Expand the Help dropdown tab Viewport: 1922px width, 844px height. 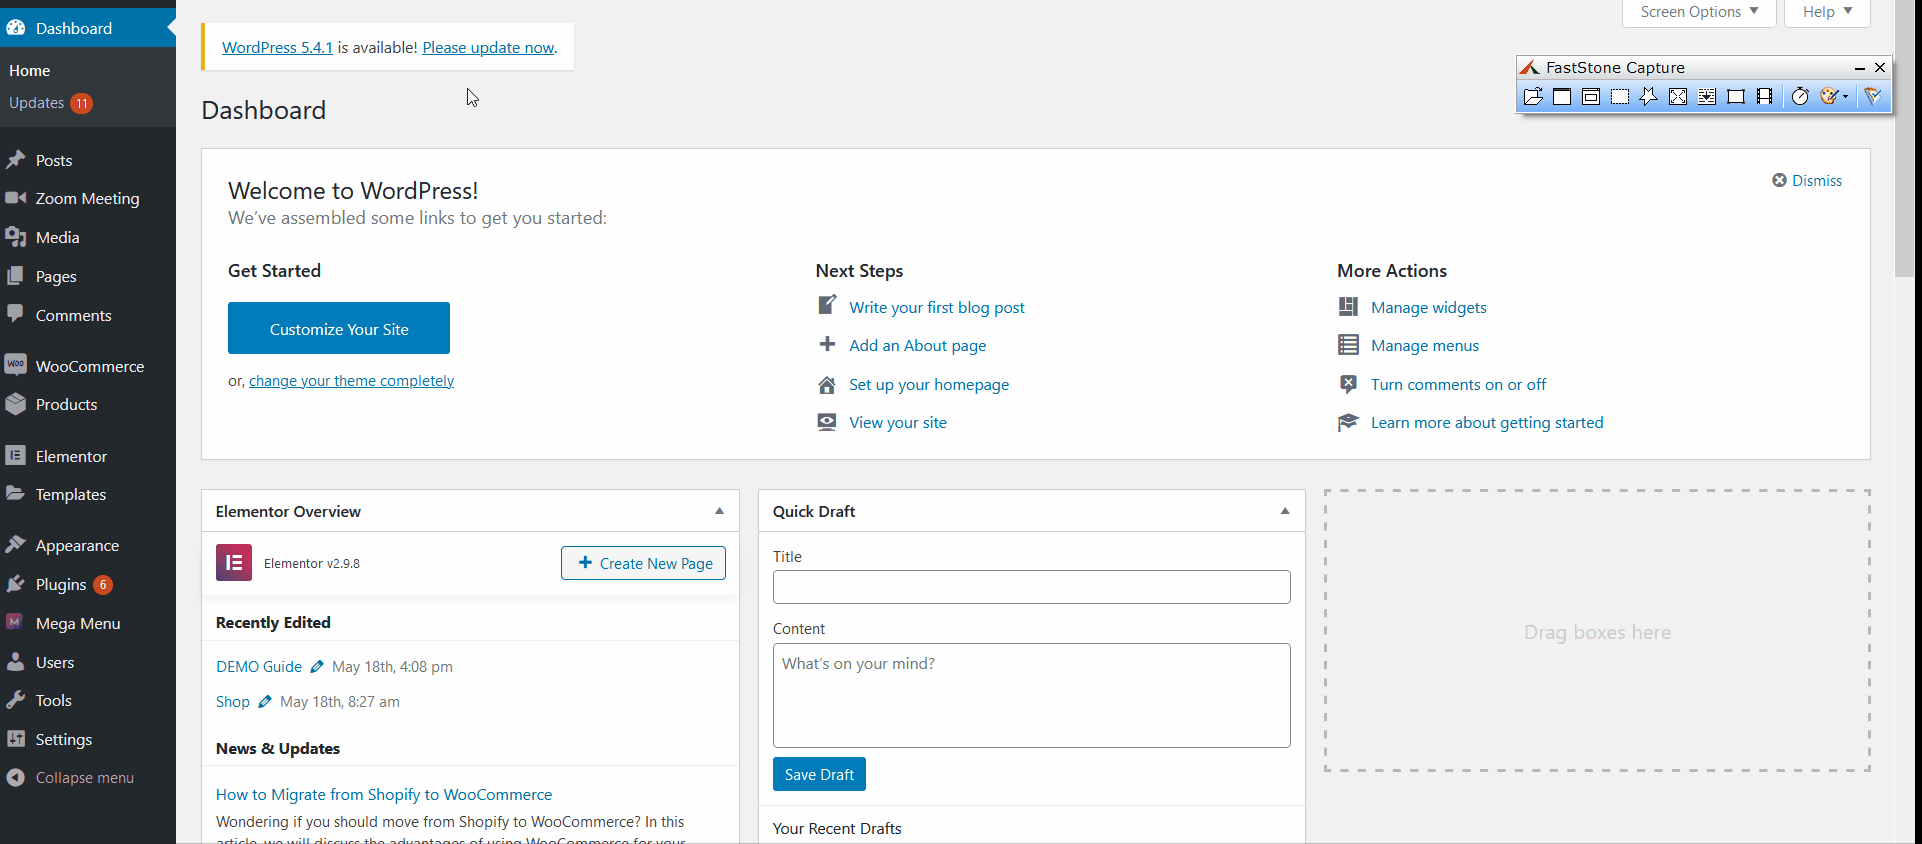pyautogui.click(x=1827, y=12)
